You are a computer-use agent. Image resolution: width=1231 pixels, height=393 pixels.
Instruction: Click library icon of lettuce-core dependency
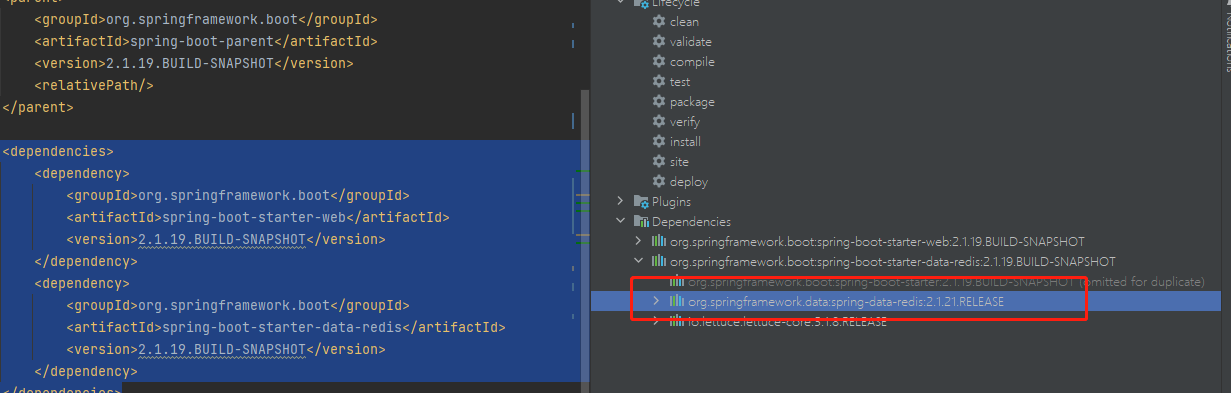point(677,321)
